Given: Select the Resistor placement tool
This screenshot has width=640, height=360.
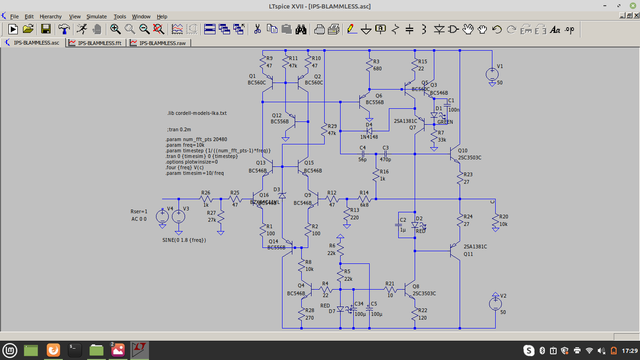Looking at the screenshot, I should click(395, 29).
